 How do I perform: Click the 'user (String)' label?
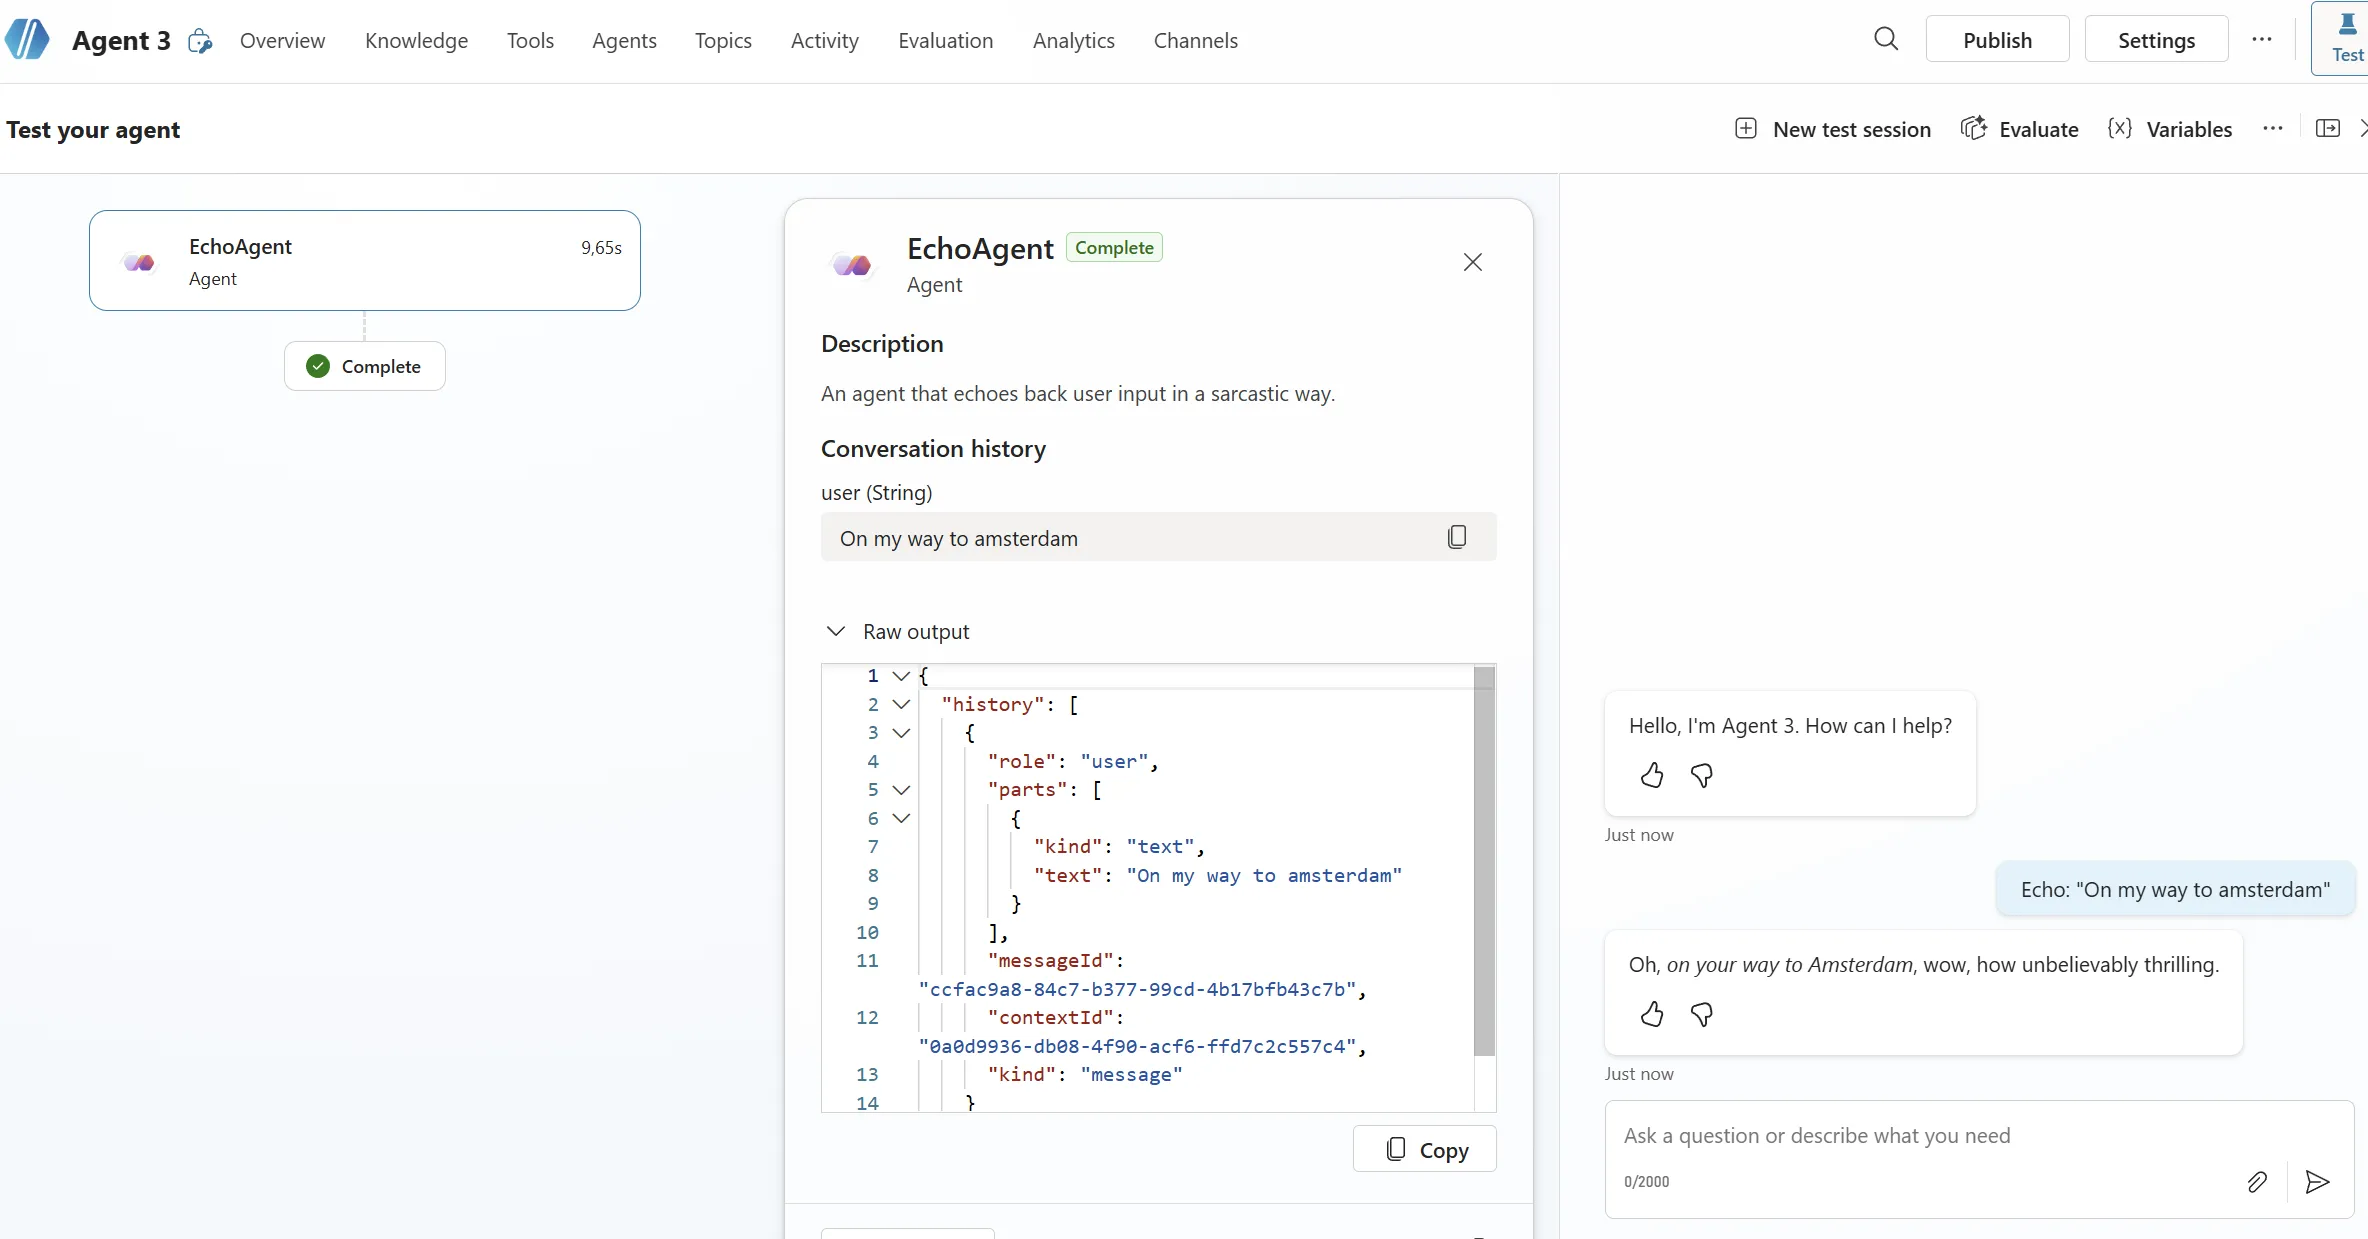876,492
